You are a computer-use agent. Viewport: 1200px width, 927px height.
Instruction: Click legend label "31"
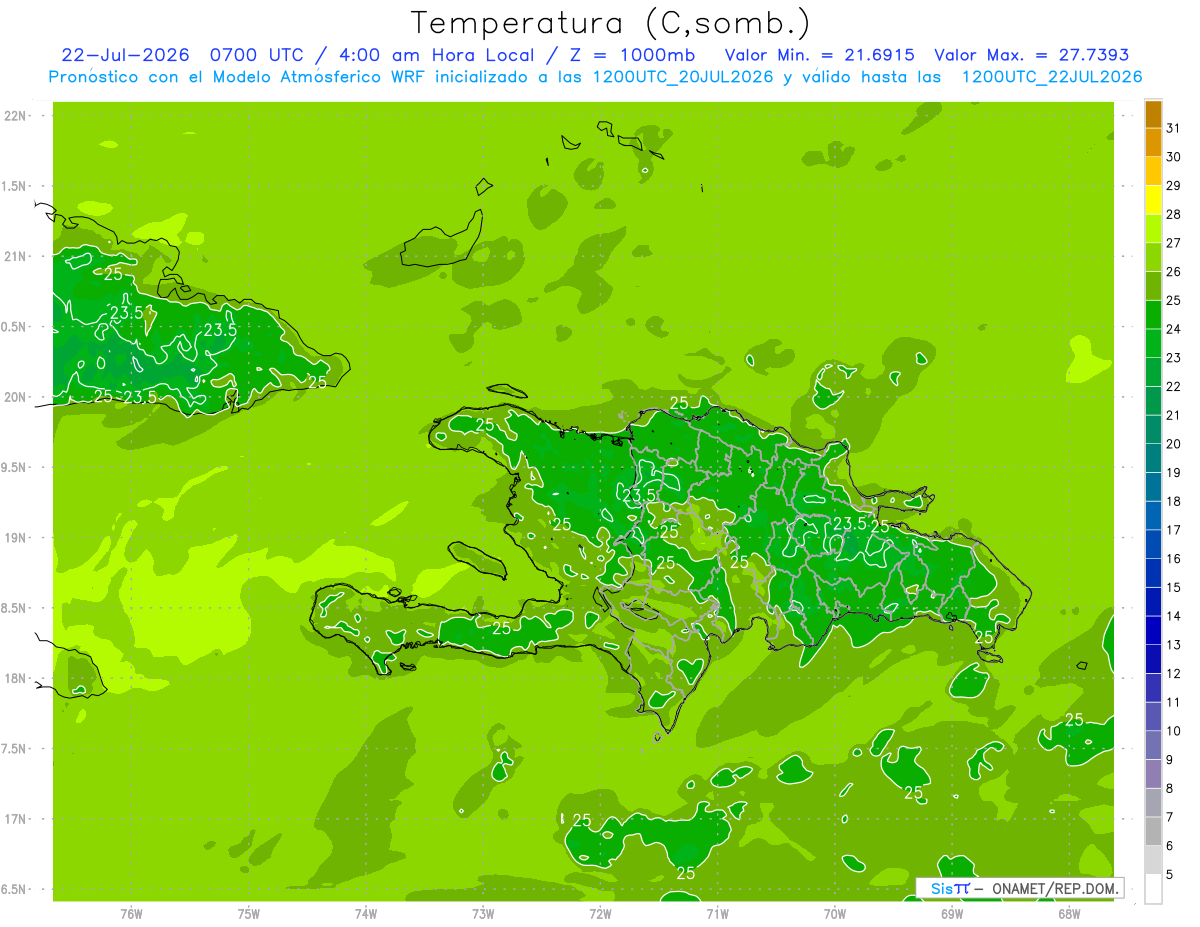coord(1174,128)
